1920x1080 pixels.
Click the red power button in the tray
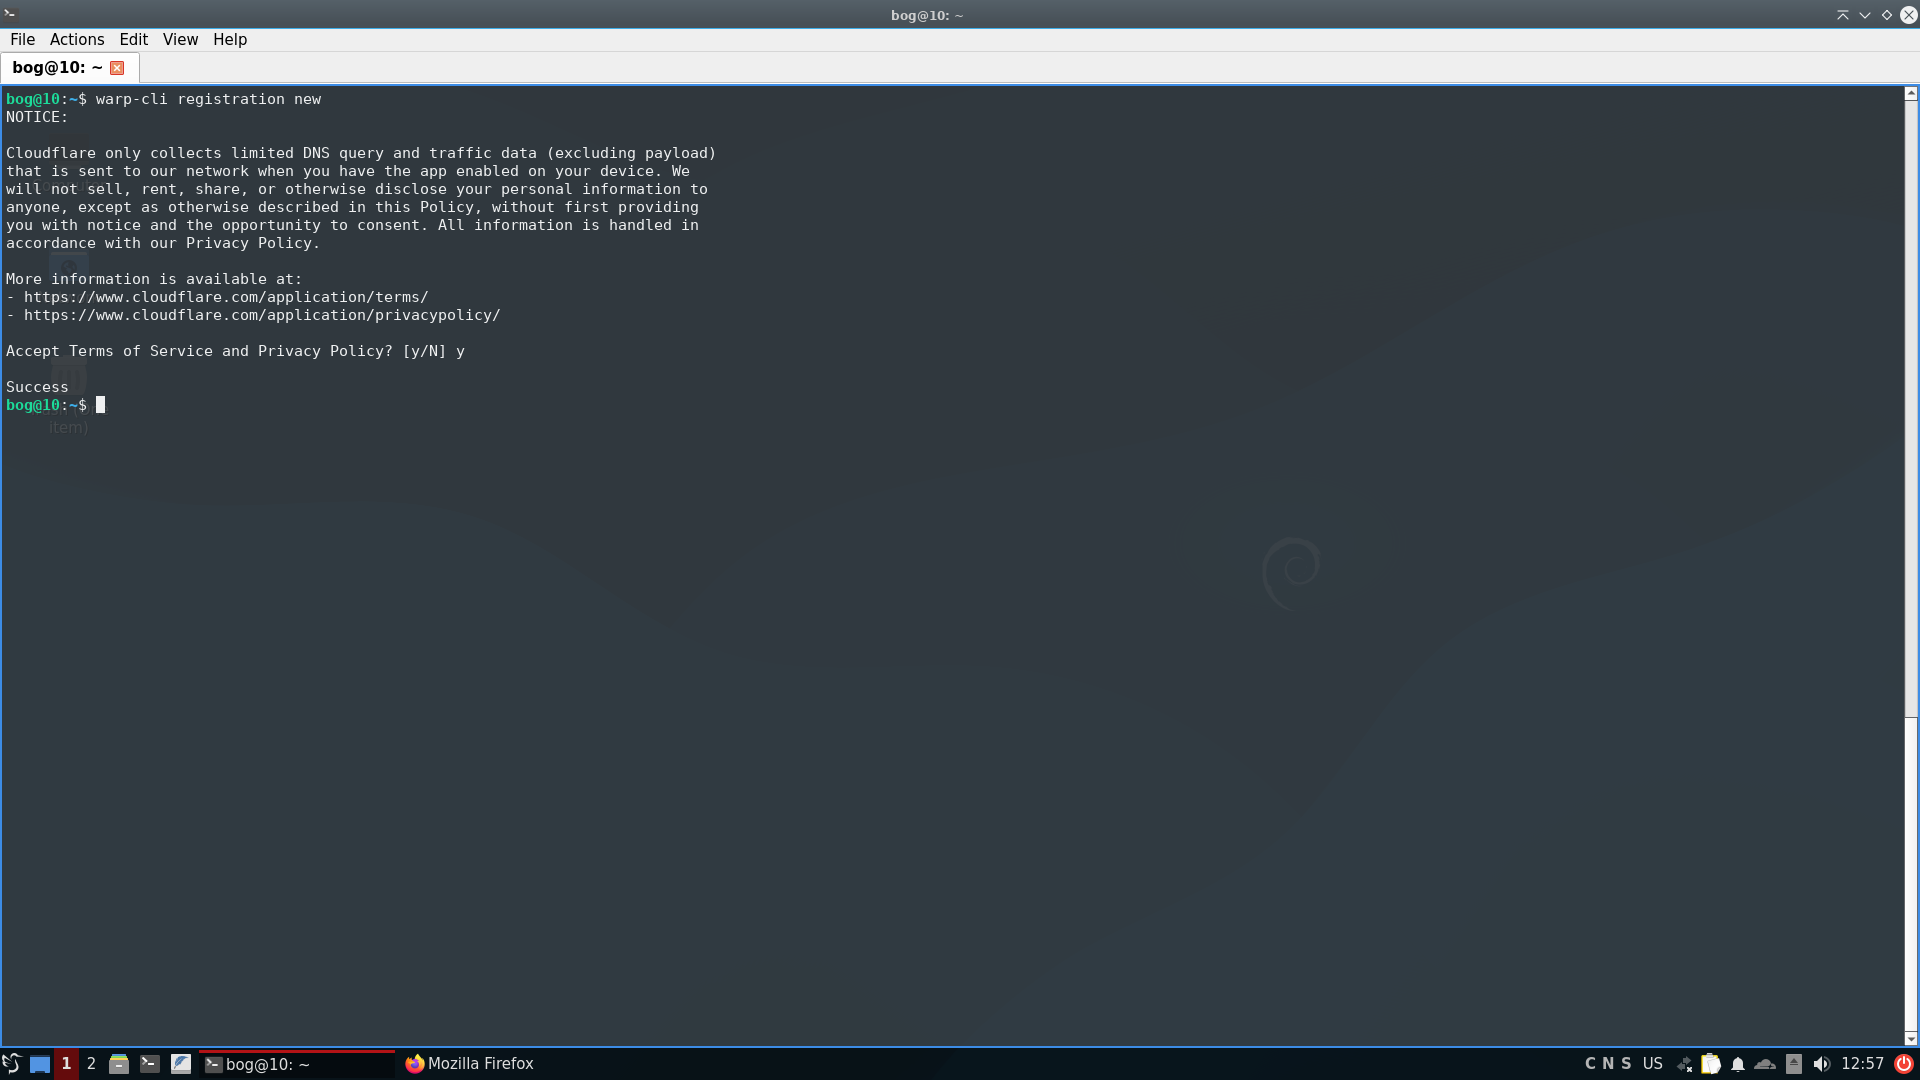tap(1902, 1063)
